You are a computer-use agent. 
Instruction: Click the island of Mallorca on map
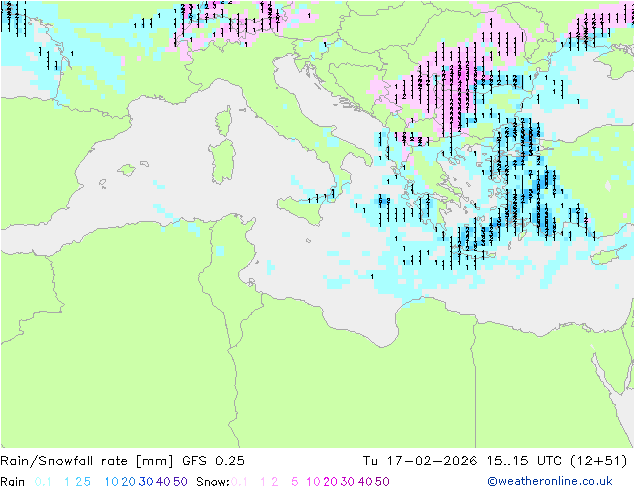(127, 170)
